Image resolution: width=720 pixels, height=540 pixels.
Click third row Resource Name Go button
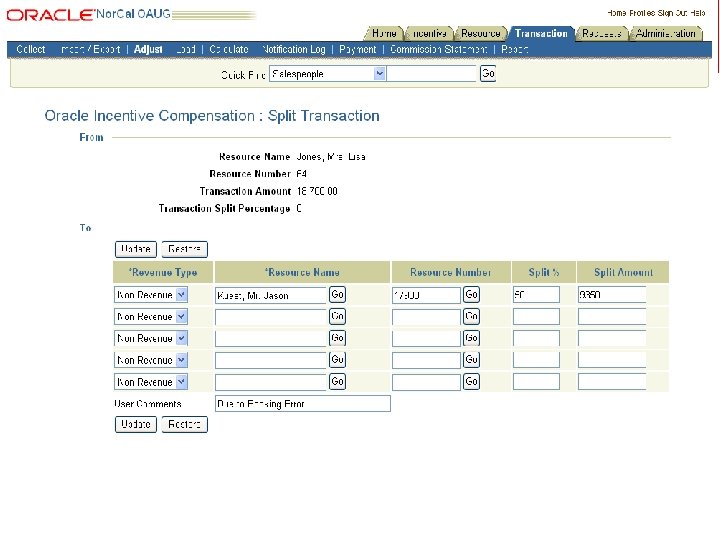point(337,338)
